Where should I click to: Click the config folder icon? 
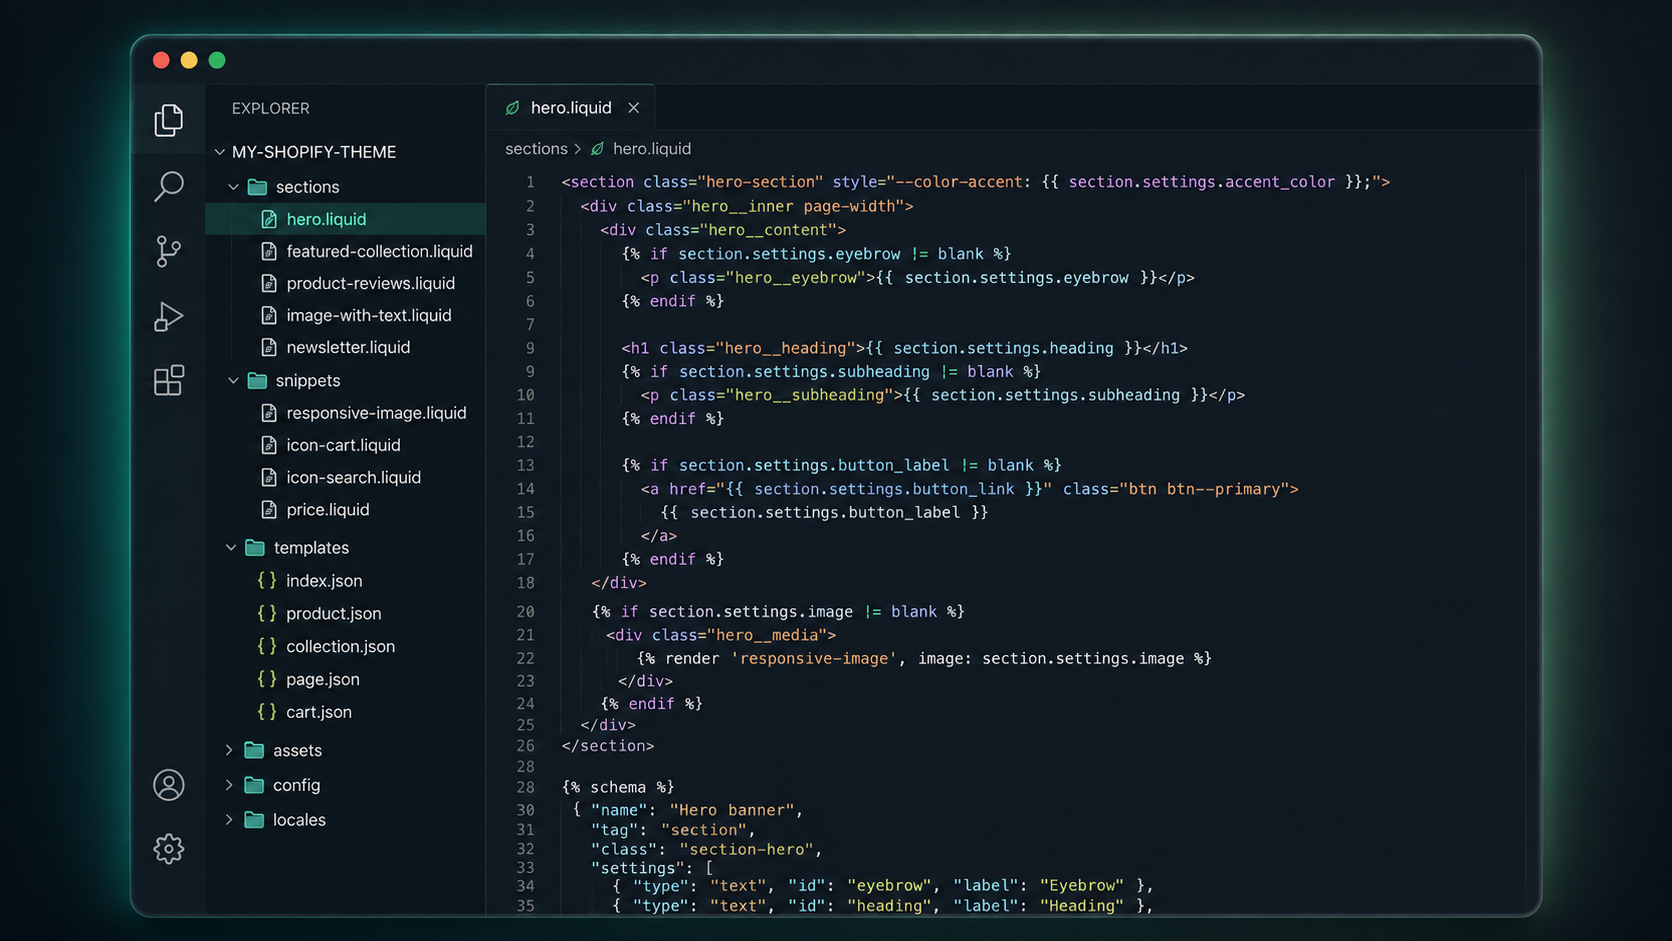[x=254, y=785]
